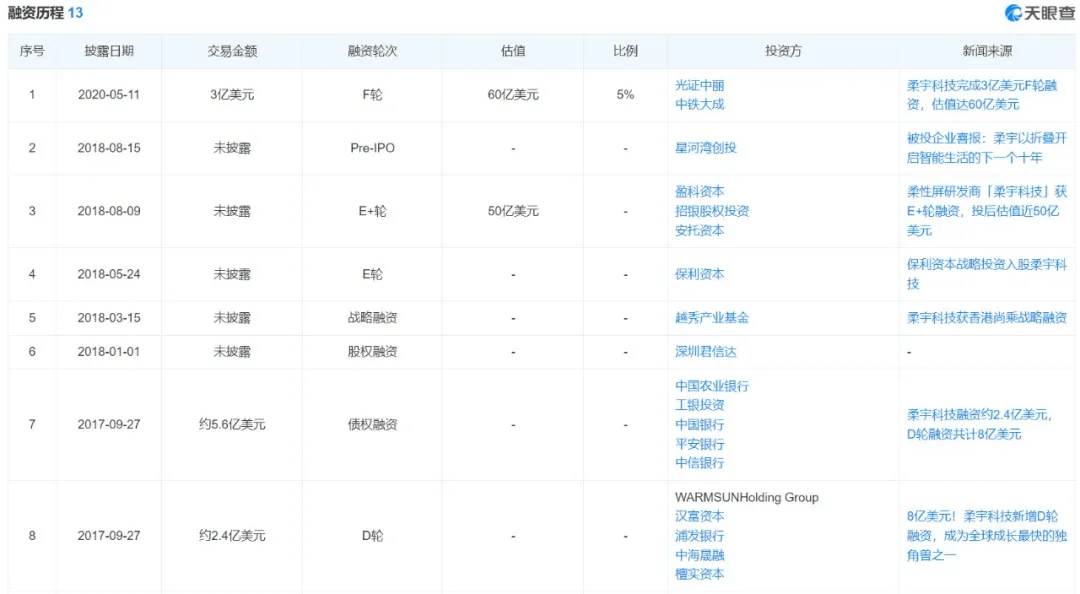Open the 星河湾创投 investor page
This screenshot has width=1080, height=594.
[x=705, y=148]
